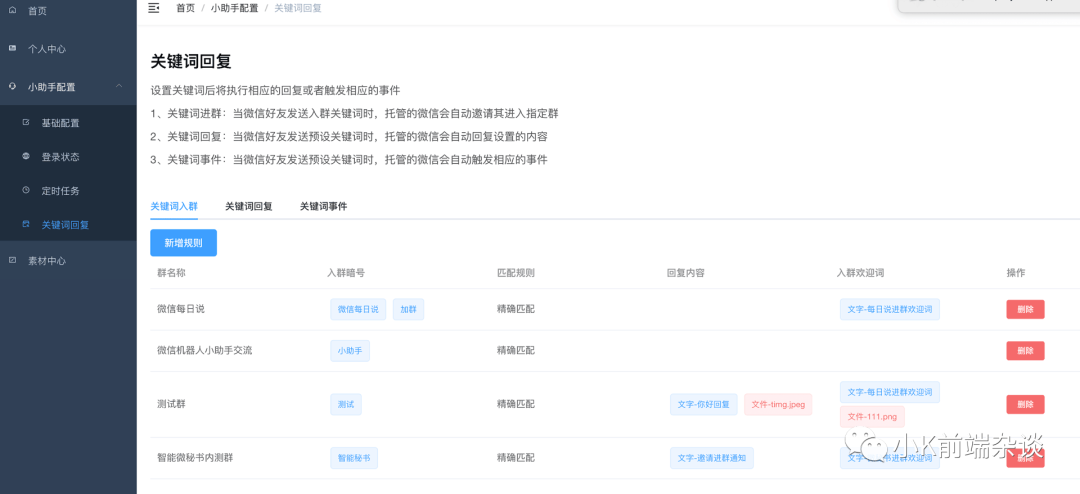Screen dimensions: 1080x494
Task: Collapse the 小助手配置 submenu arrow
Action: 119,86
